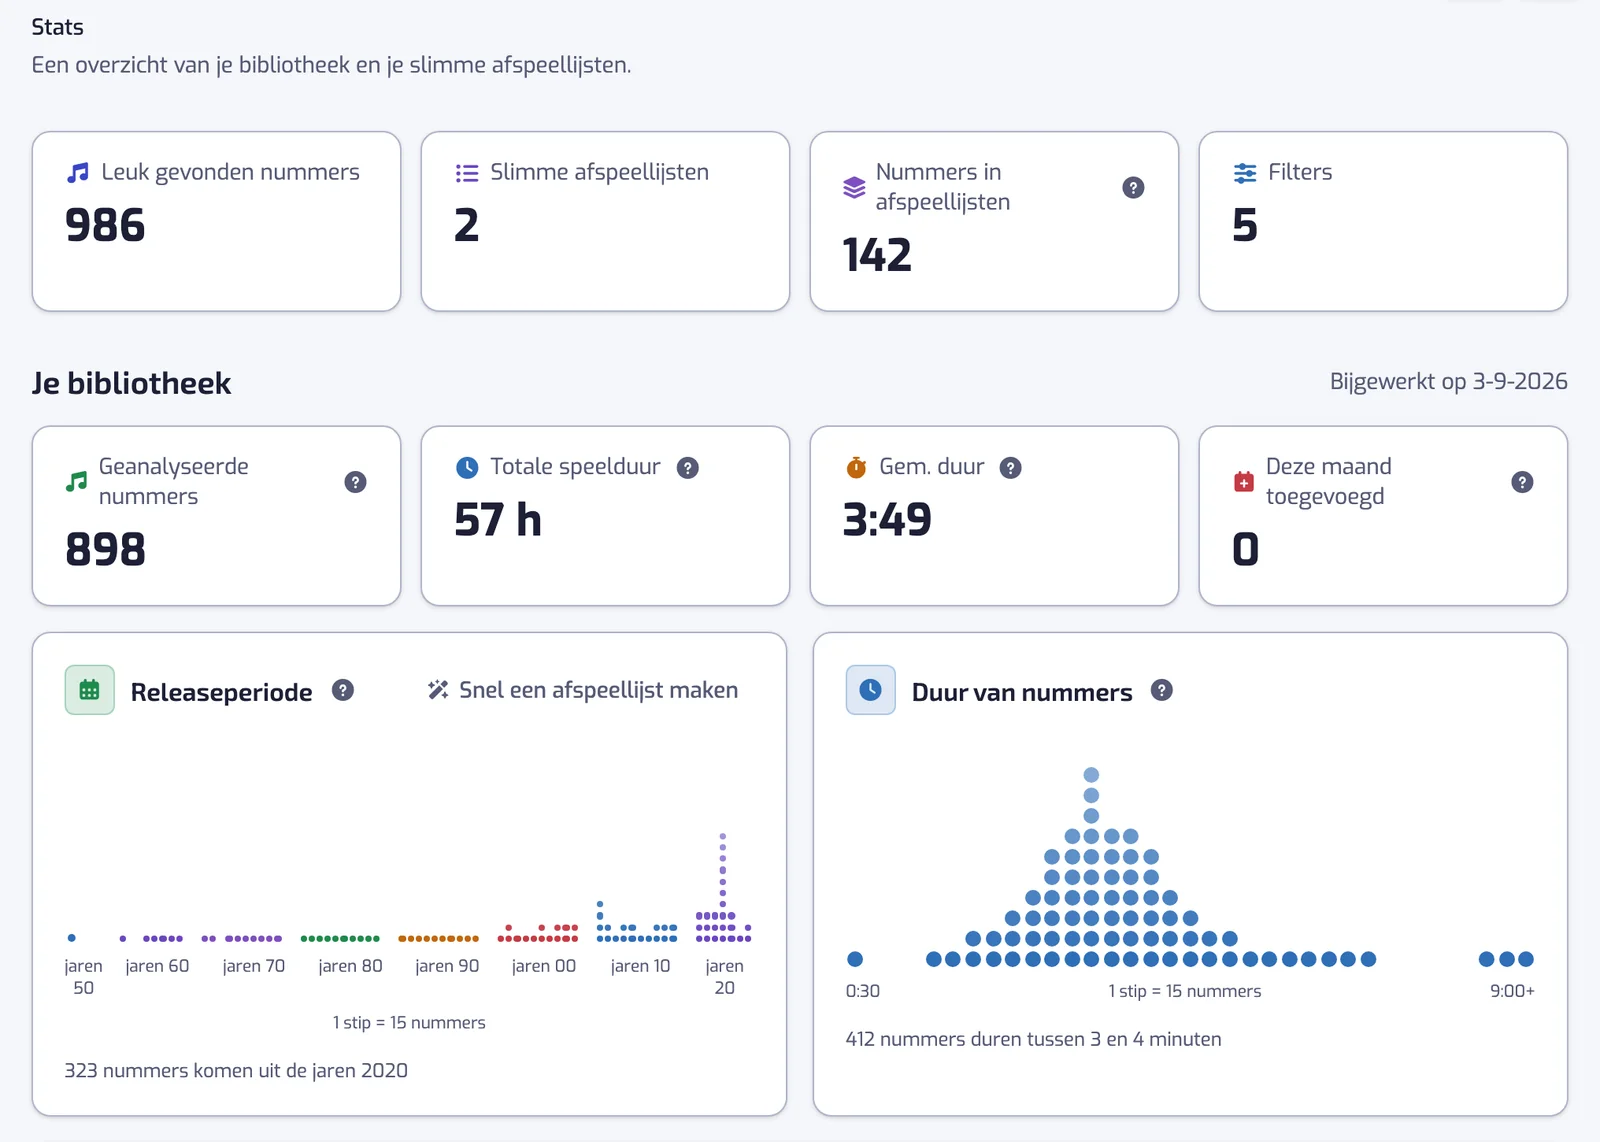Open the Nummers in afspeellijsten card
The height and width of the screenshot is (1142, 1600).
click(994, 221)
